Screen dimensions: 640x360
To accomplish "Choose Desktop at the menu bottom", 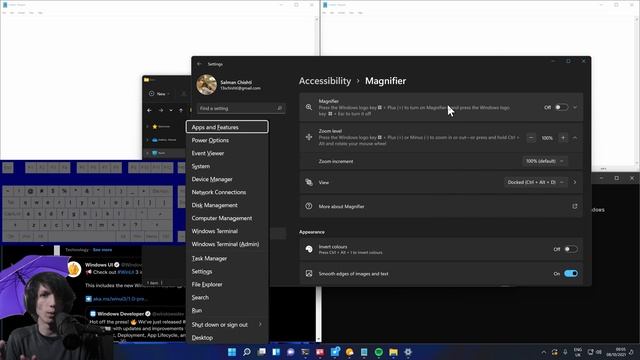I will pos(227,338).
